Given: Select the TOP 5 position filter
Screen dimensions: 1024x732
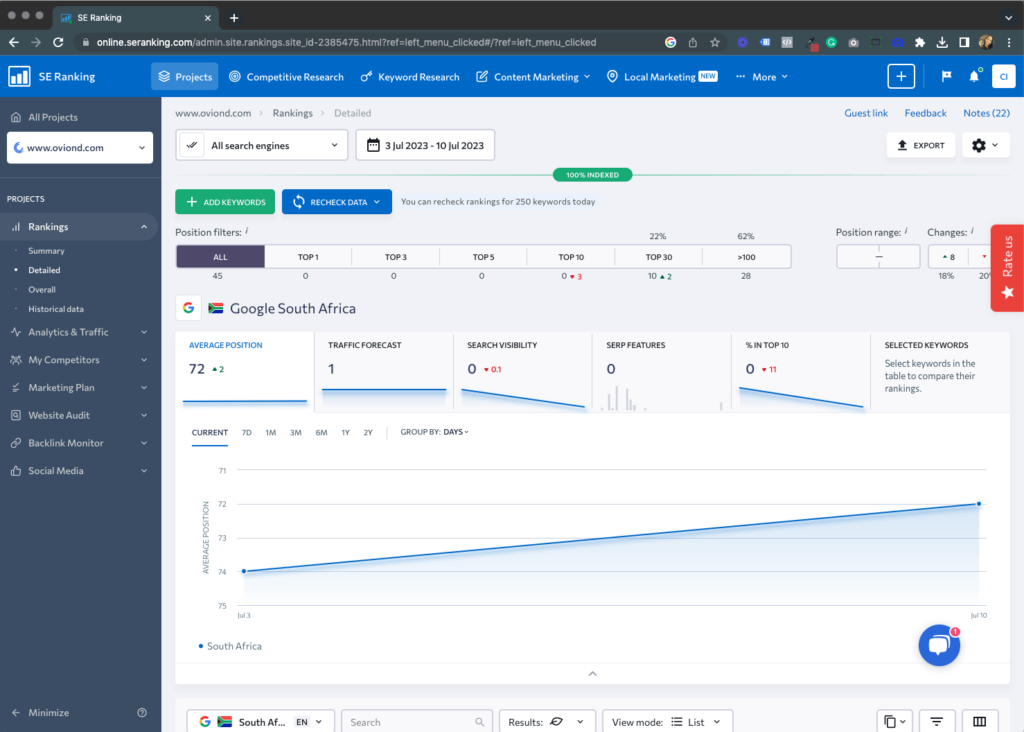Looking at the screenshot, I should point(483,257).
